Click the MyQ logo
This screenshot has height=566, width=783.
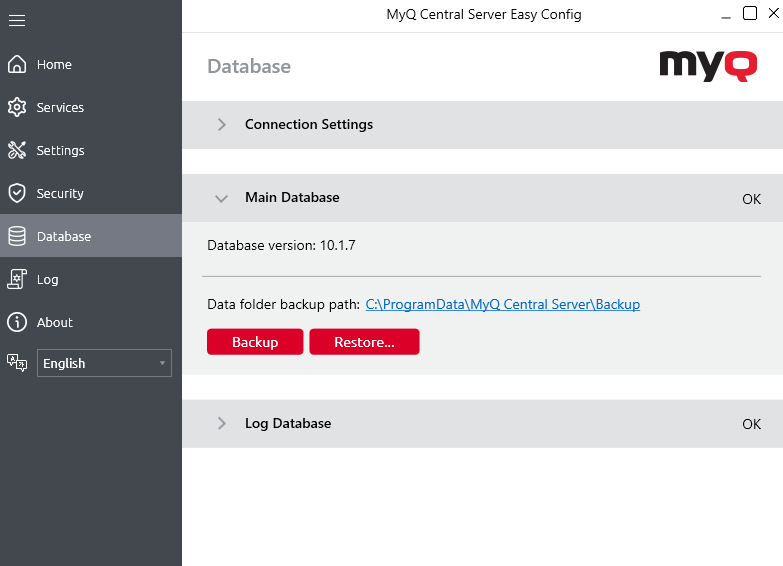click(707, 66)
